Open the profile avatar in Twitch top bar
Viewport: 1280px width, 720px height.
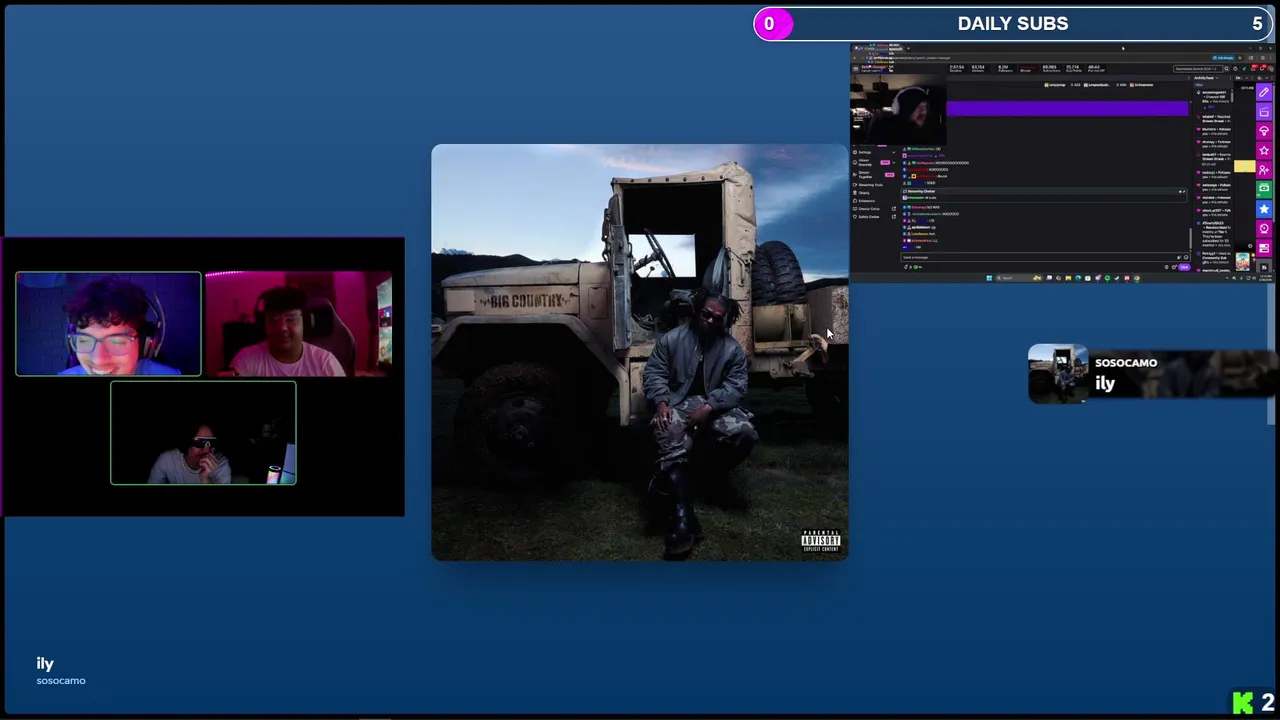coord(1270,69)
